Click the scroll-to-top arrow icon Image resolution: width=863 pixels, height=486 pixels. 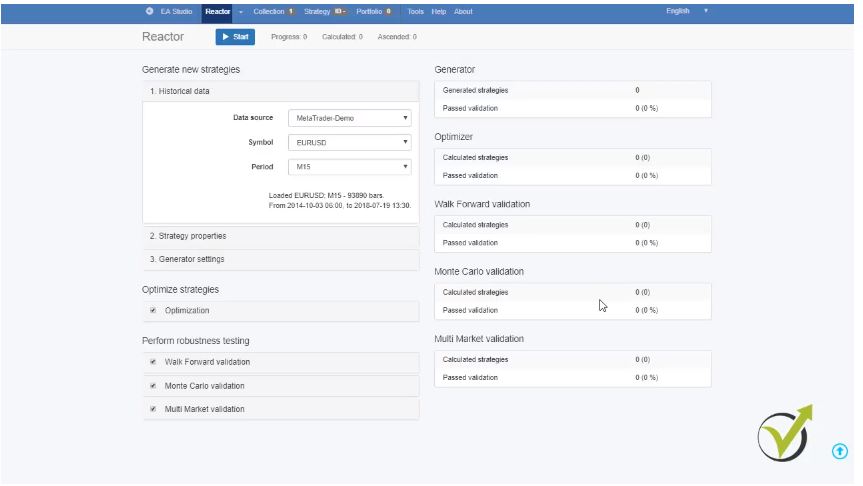[840, 451]
